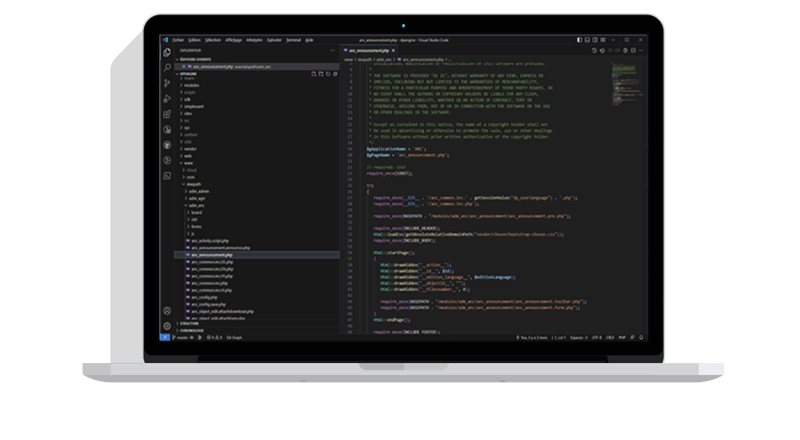The width and height of the screenshot is (800, 440).
Task: Open the Terminal menu
Action: coord(293,40)
